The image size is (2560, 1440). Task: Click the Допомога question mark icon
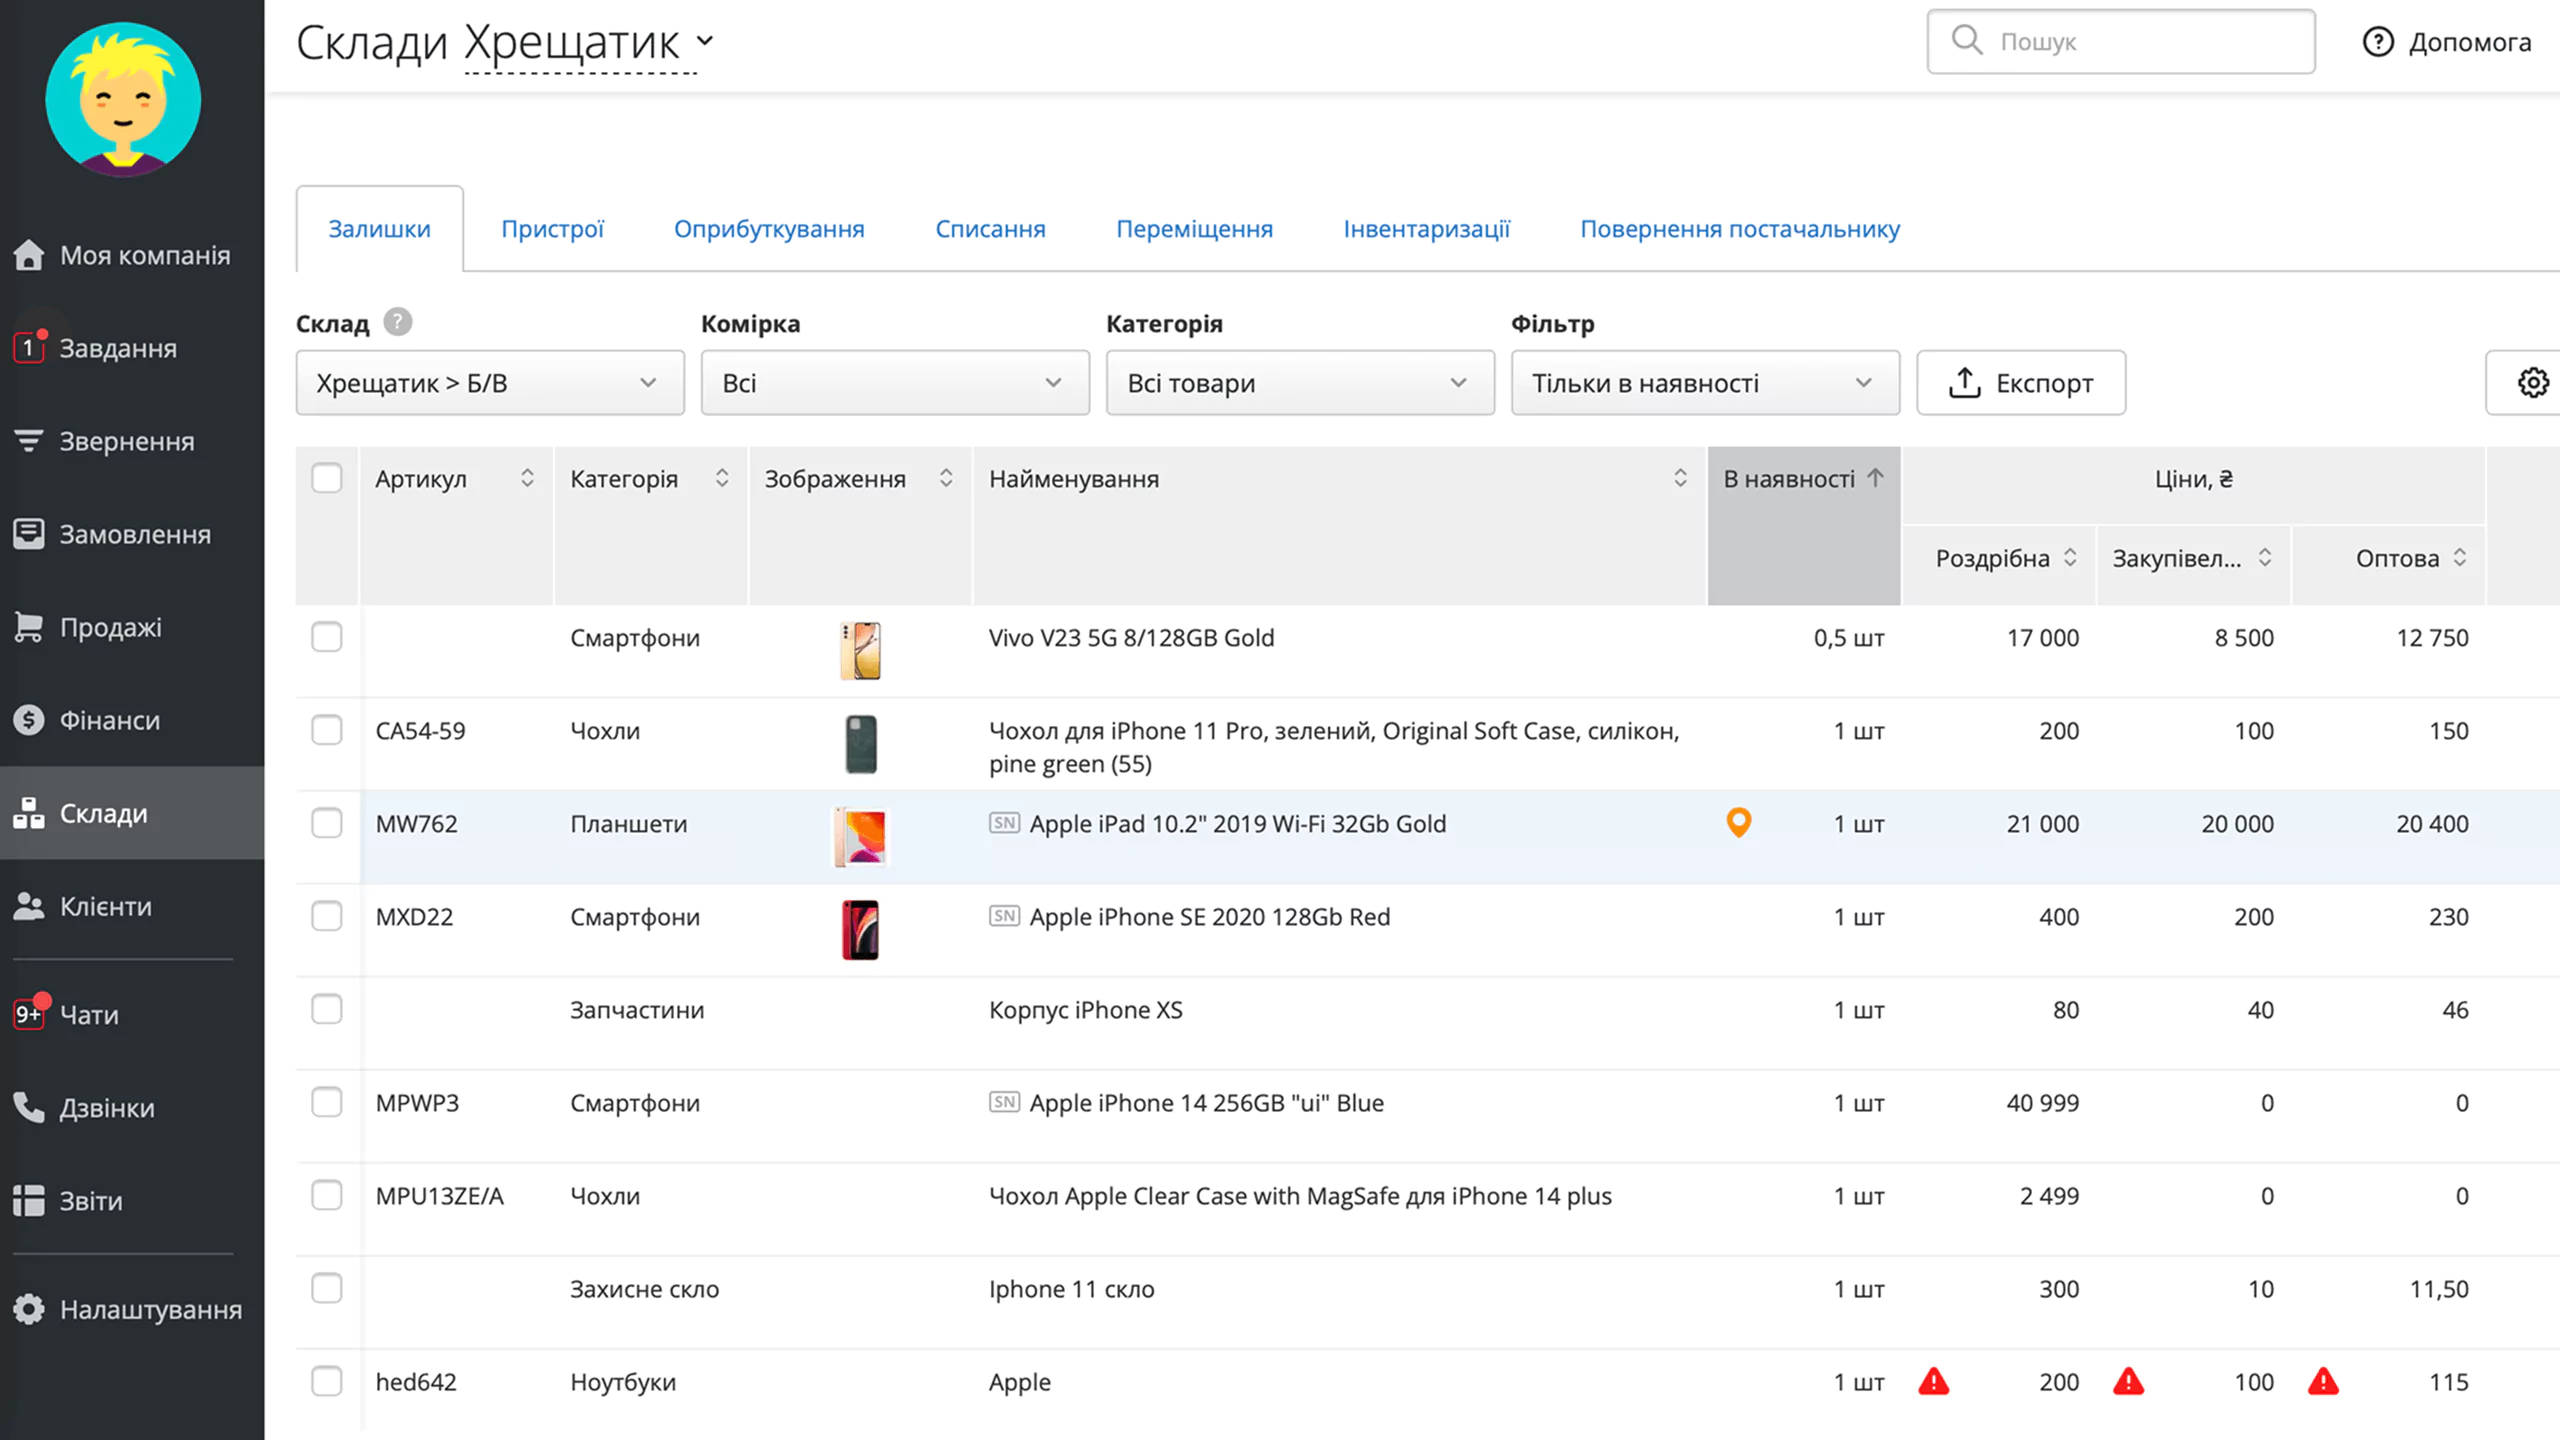click(x=2378, y=42)
